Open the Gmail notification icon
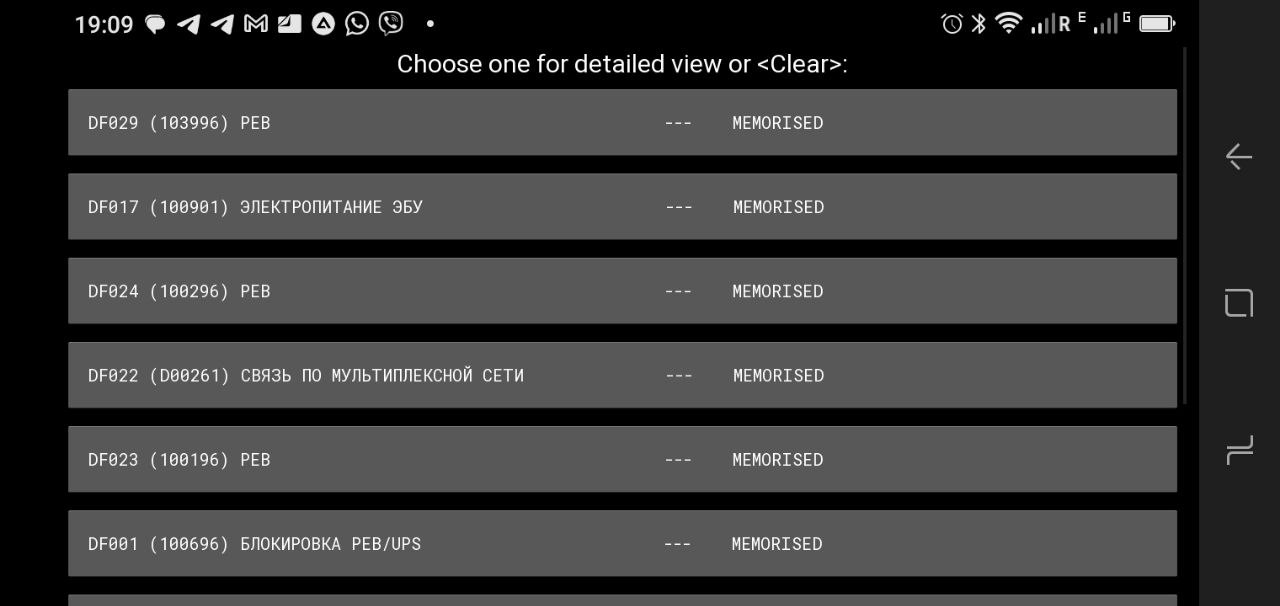 pyautogui.click(x=256, y=24)
